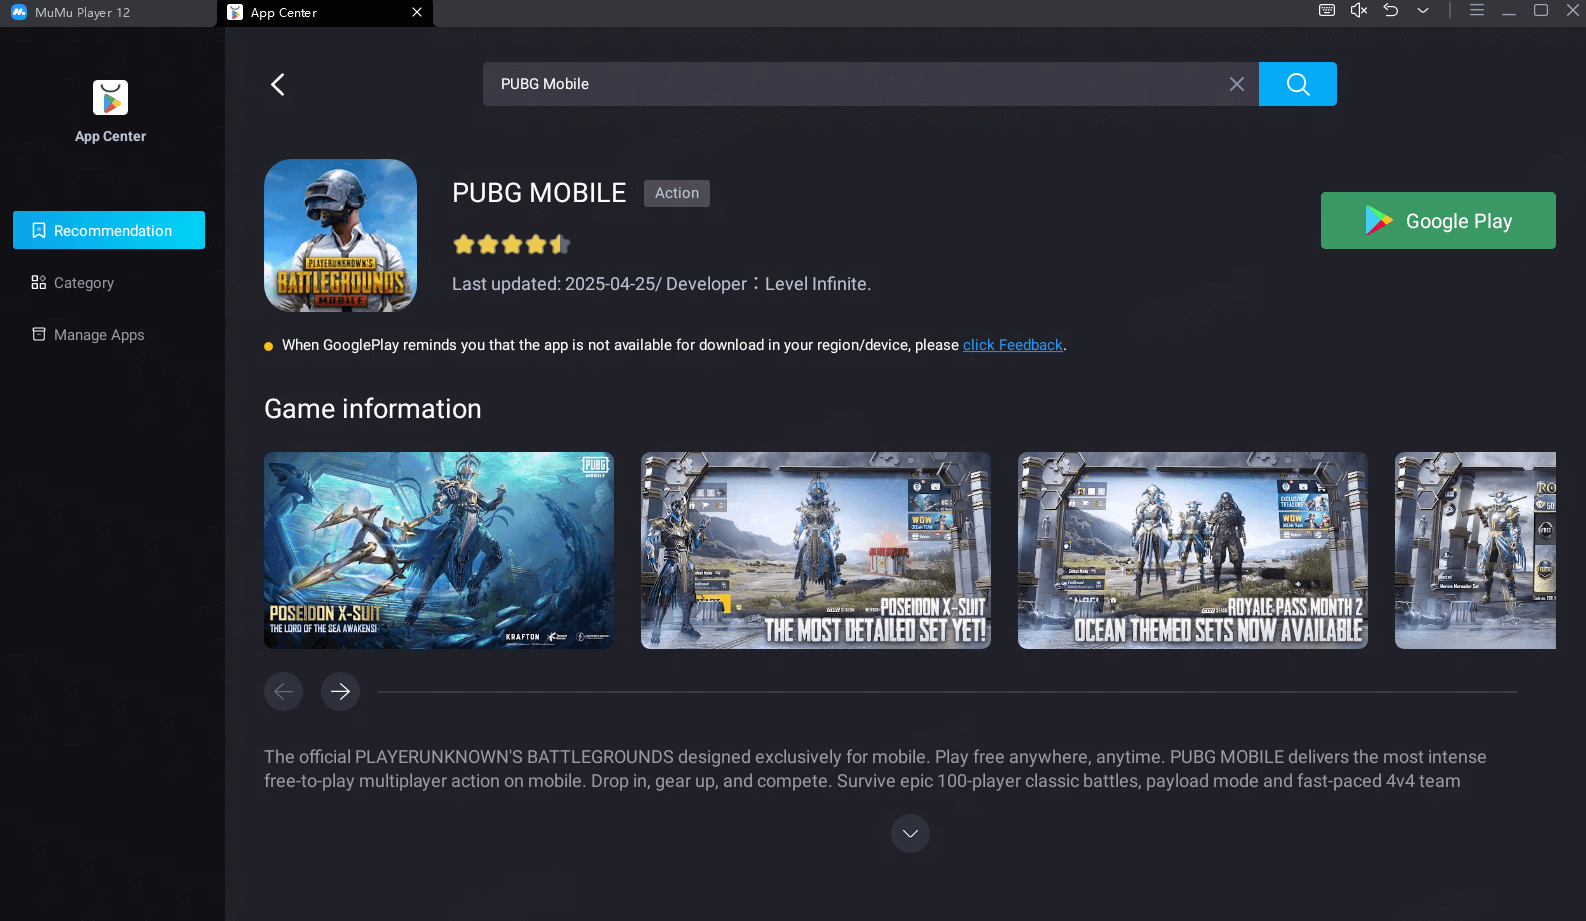Click the Action genre tag

[x=677, y=193]
